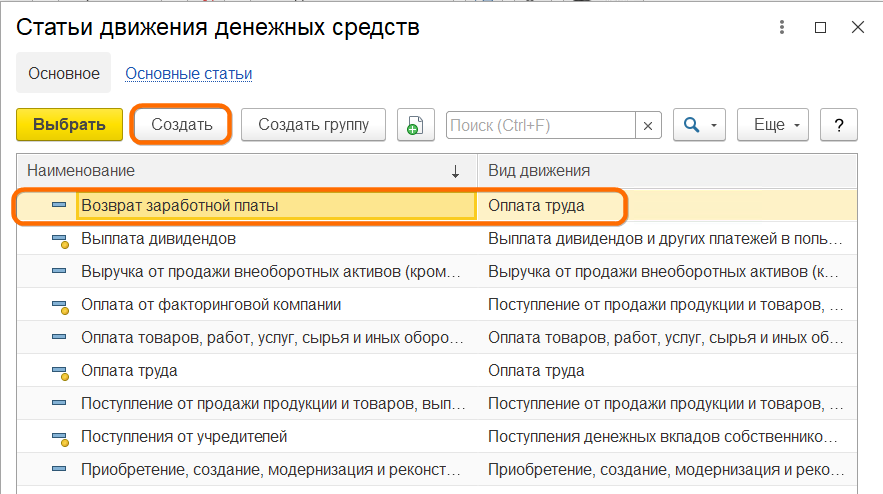Click Выплата дивидендов и других платежей cell
The width and height of the screenshot is (883, 494).
pos(667,238)
